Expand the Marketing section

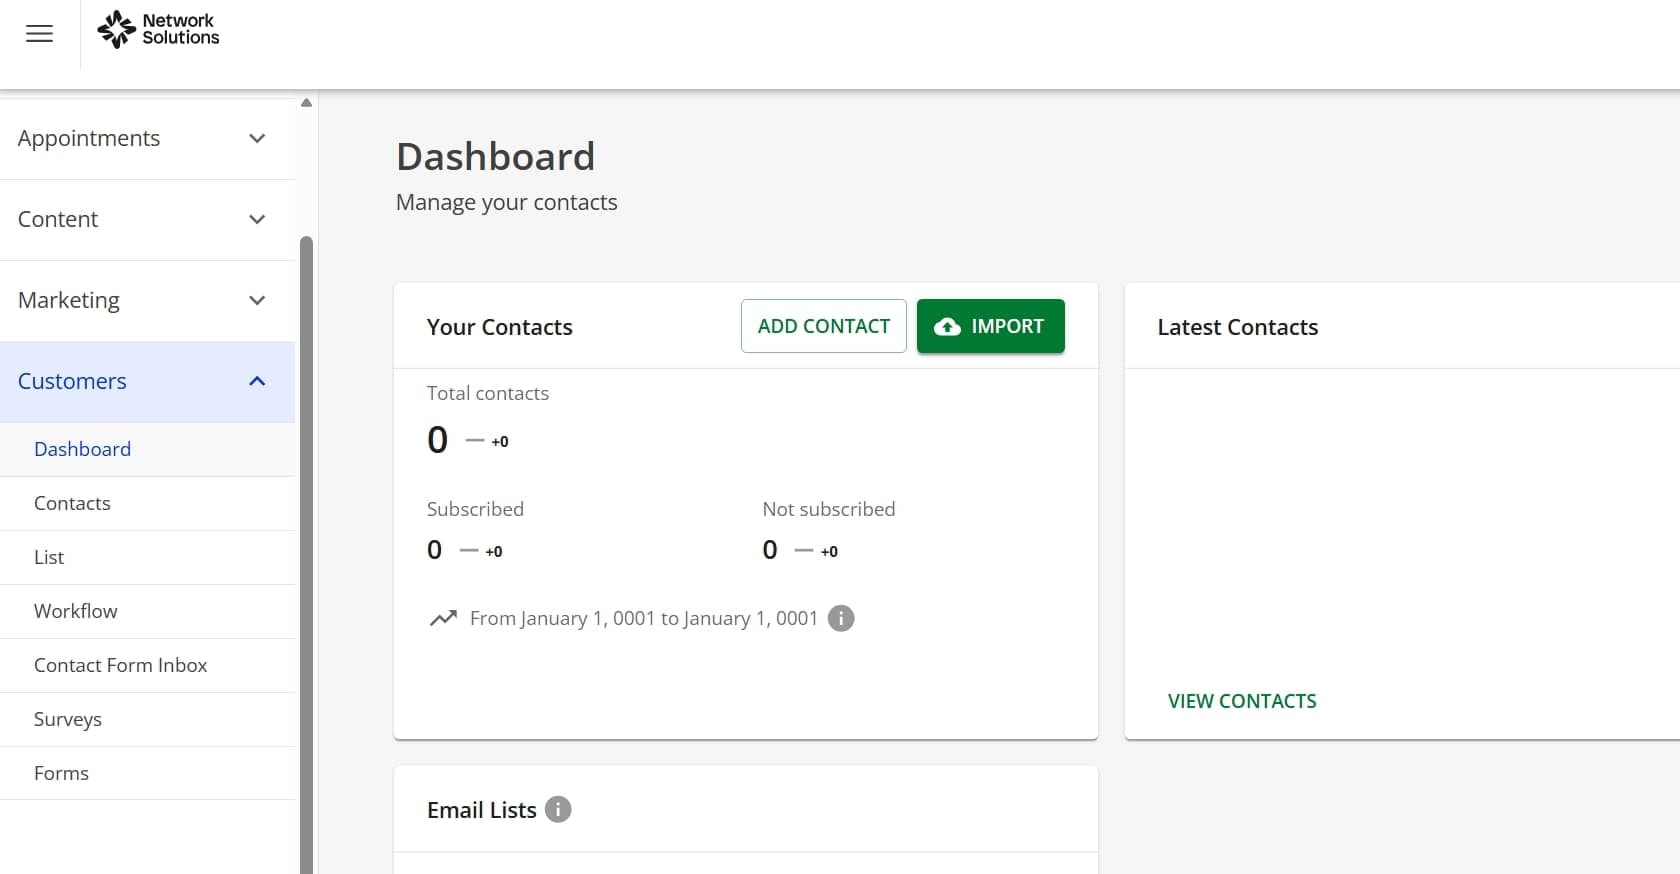(148, 301)
